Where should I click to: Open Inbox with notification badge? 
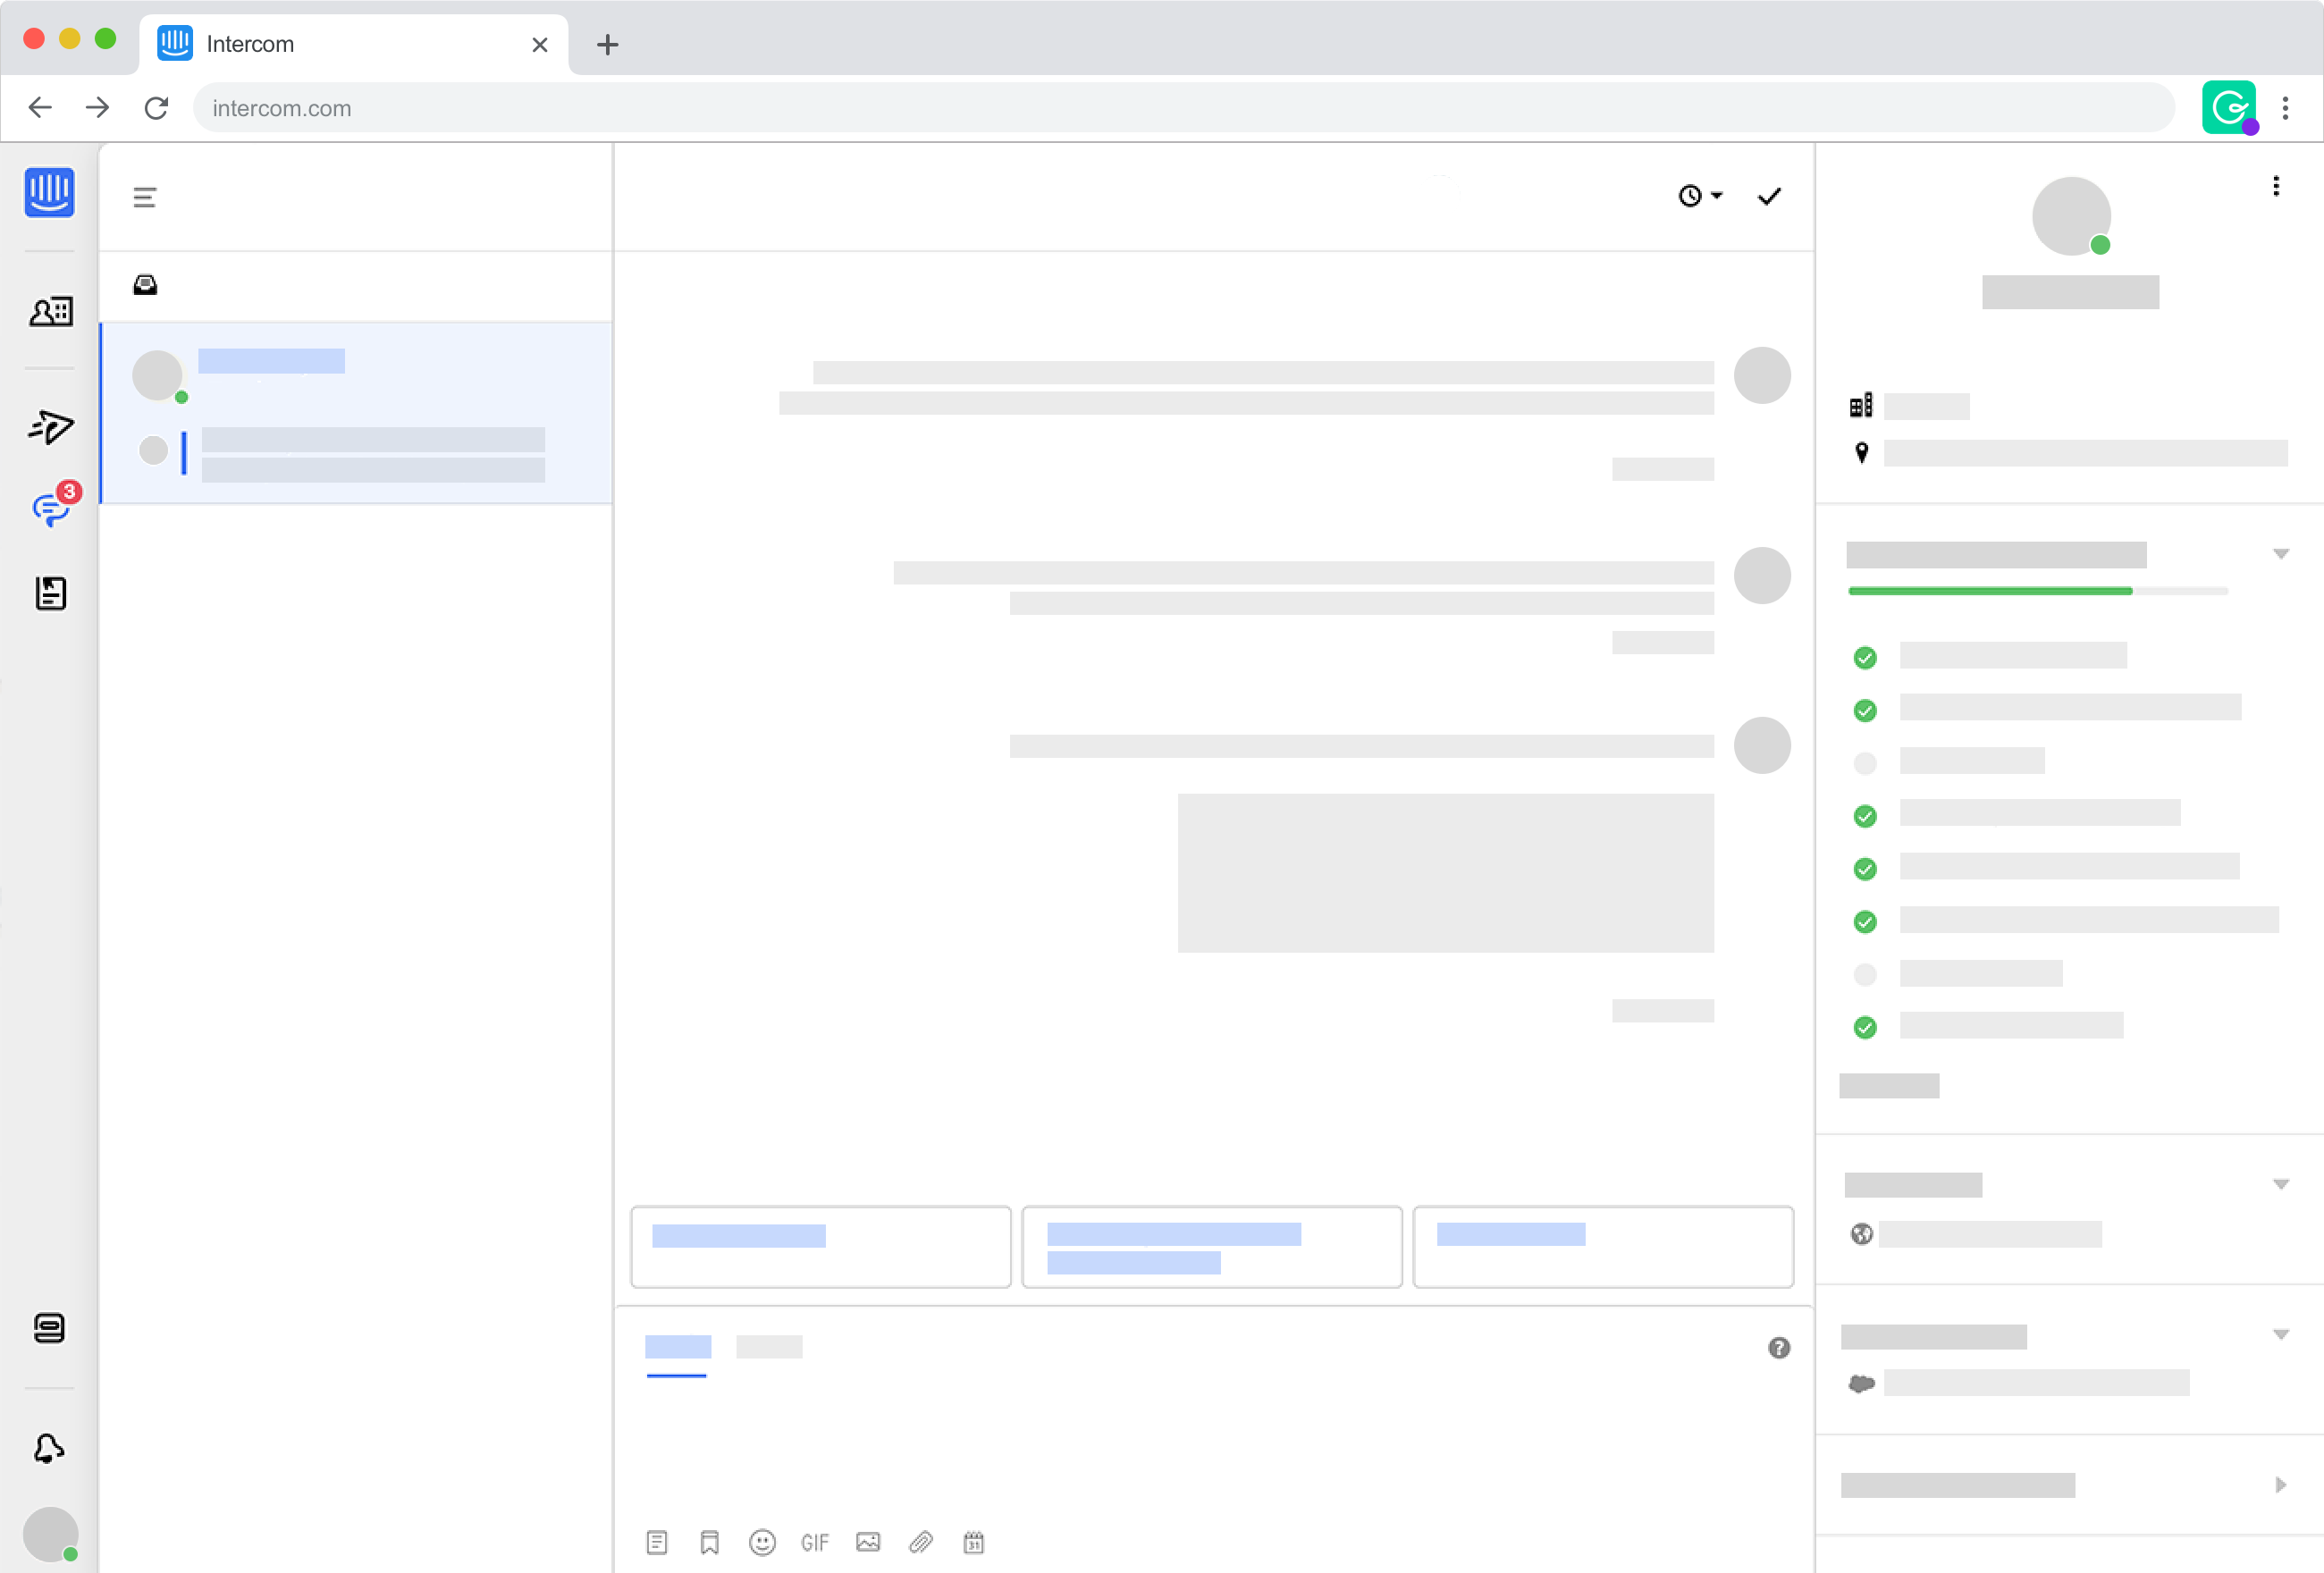tap(50, 510)
